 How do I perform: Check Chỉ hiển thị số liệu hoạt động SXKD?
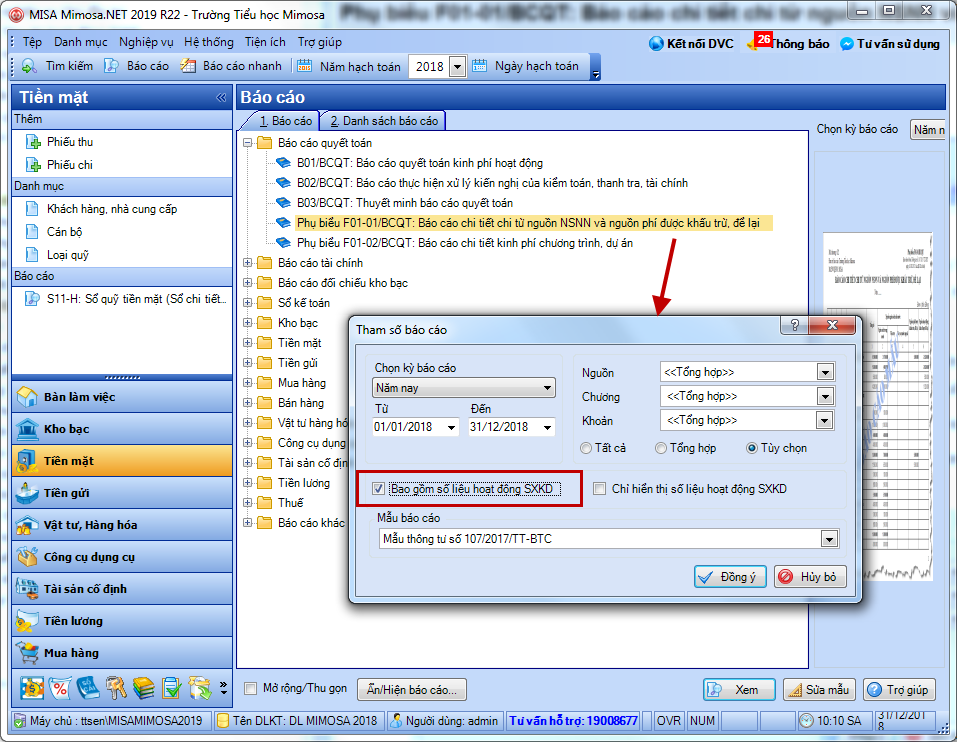[600, 489]
